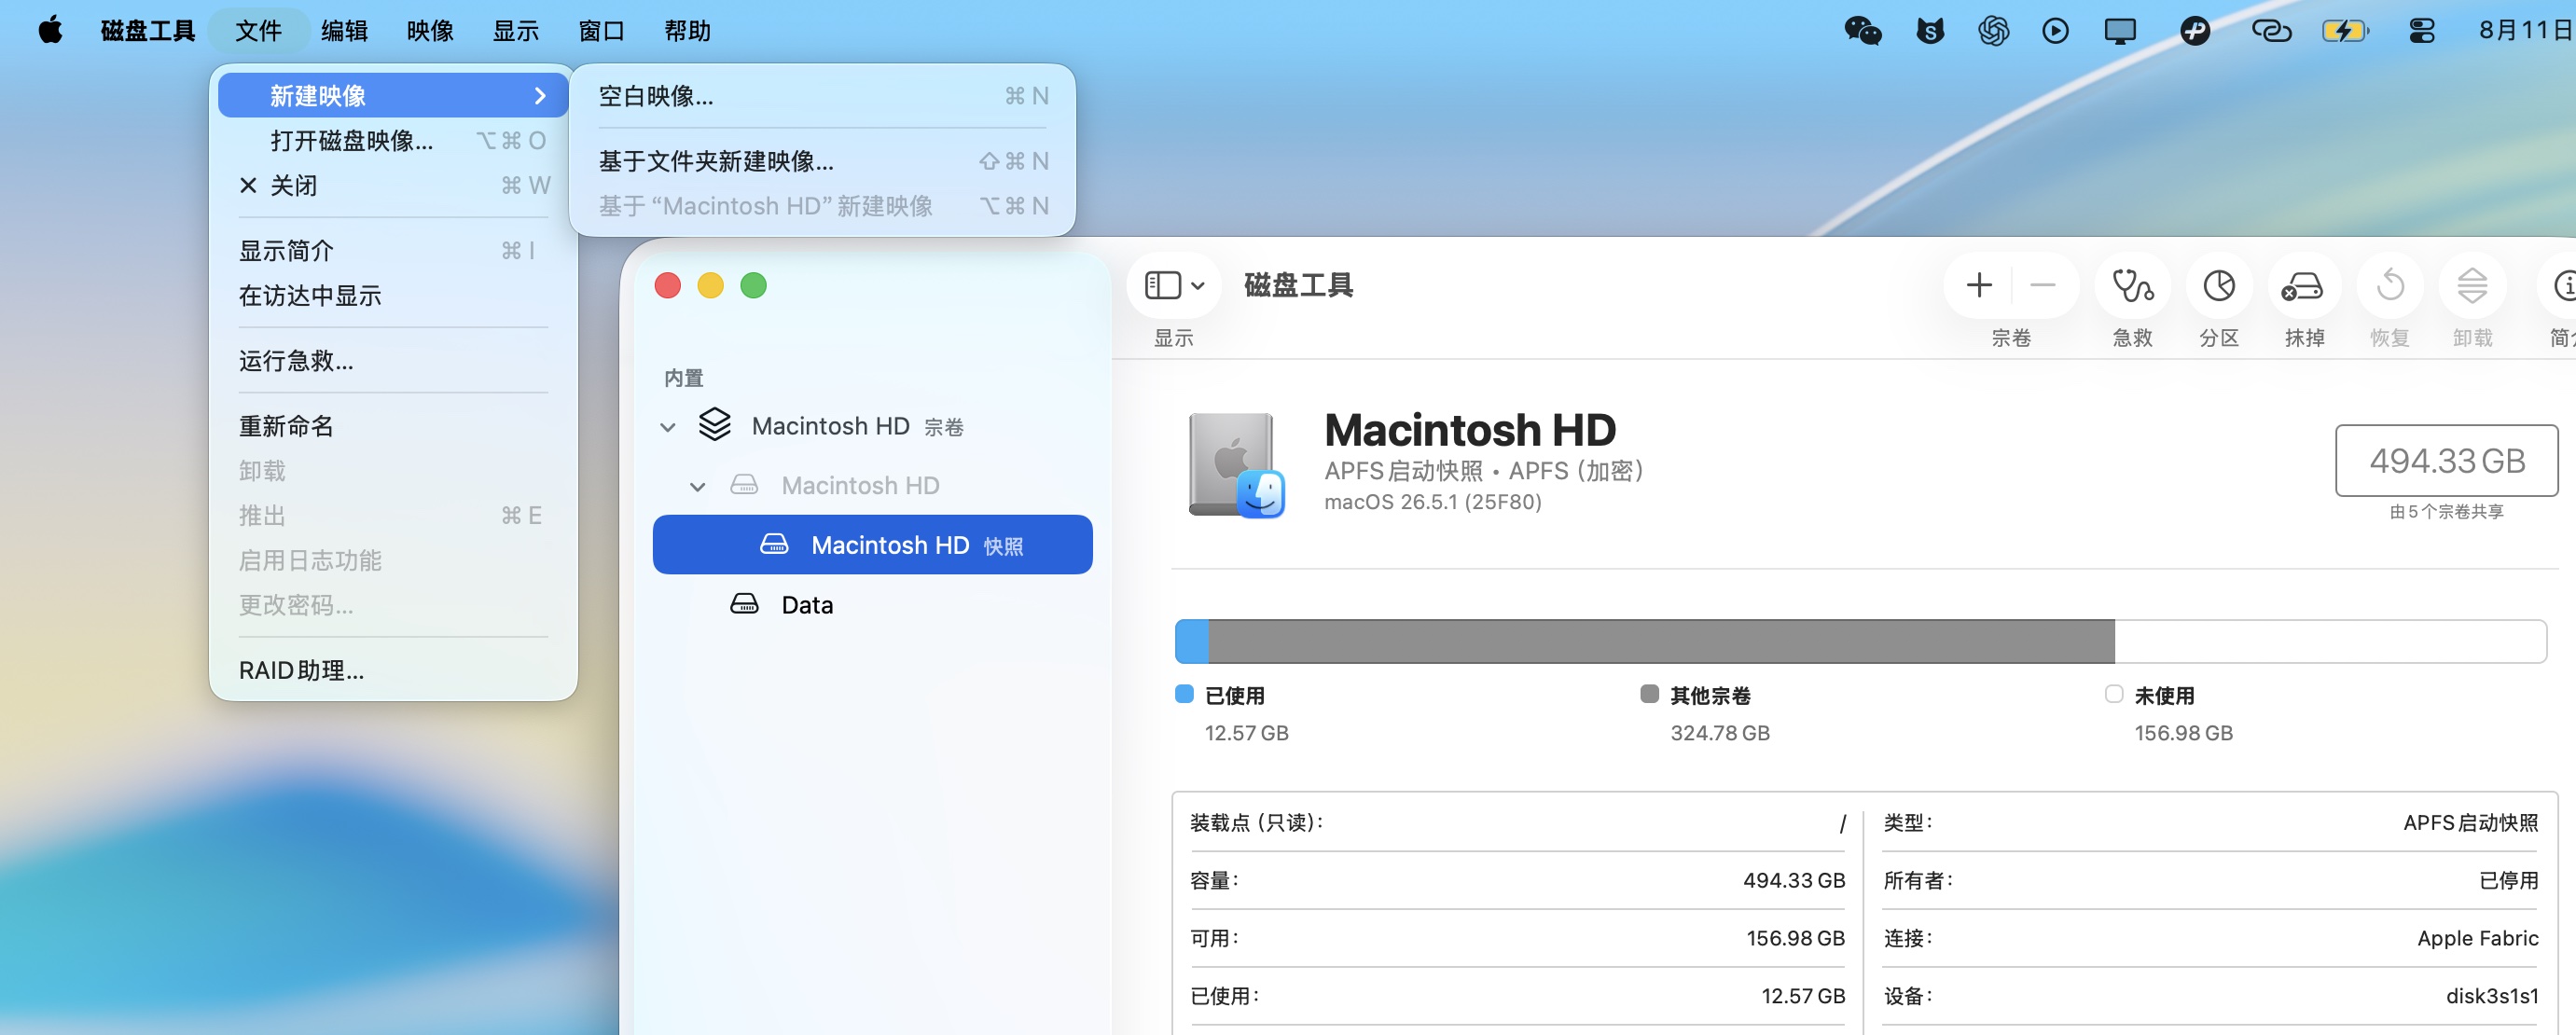
Task: Choose 空白映像… in the submenu
Action: click(822, 96)
